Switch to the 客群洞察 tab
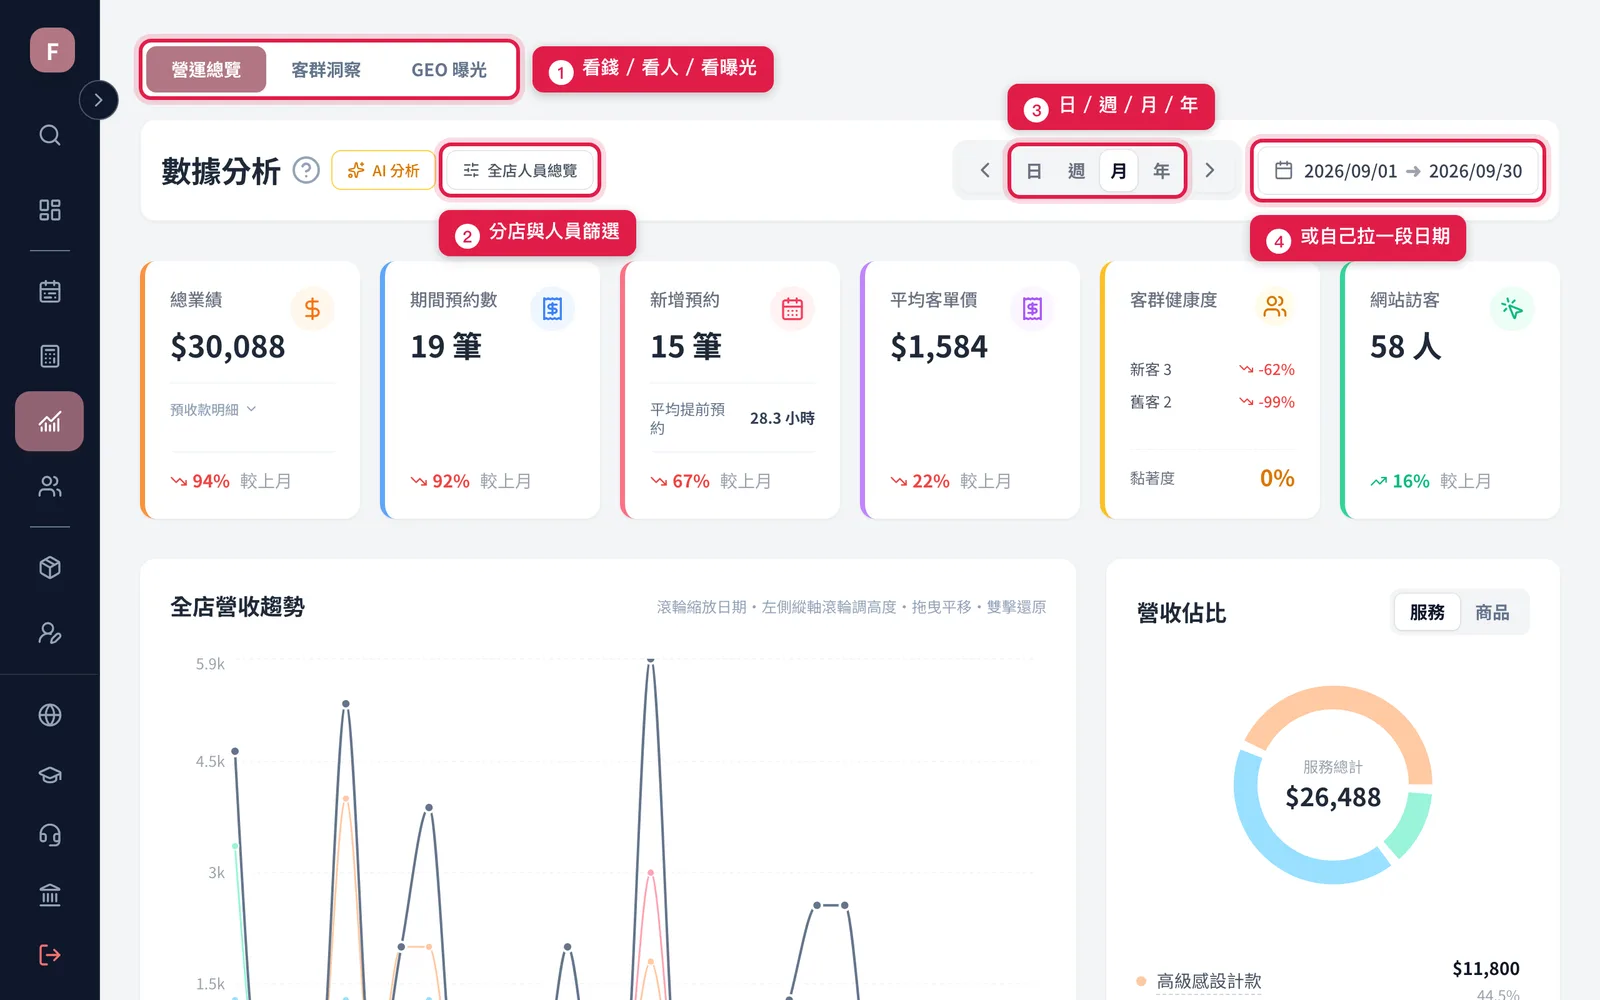The width and height of the screenshot is (1600, 1000). tap(326, 70)
